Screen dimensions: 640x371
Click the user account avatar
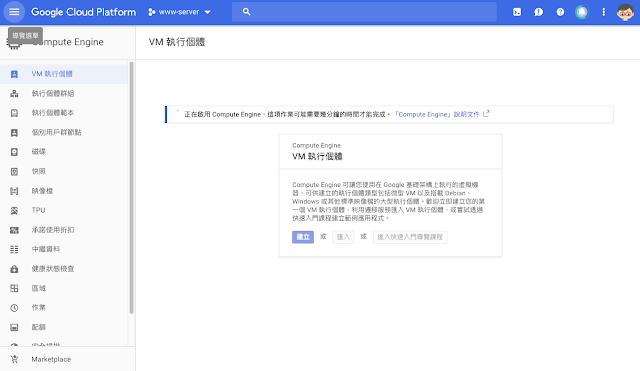(625, 12)
